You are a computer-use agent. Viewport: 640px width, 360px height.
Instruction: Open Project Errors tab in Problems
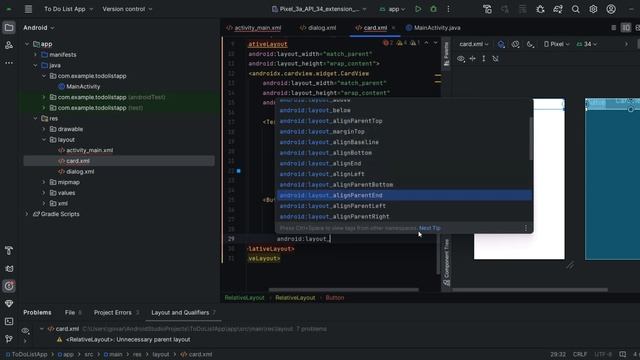pyautogui.click(x=116, y=312)
